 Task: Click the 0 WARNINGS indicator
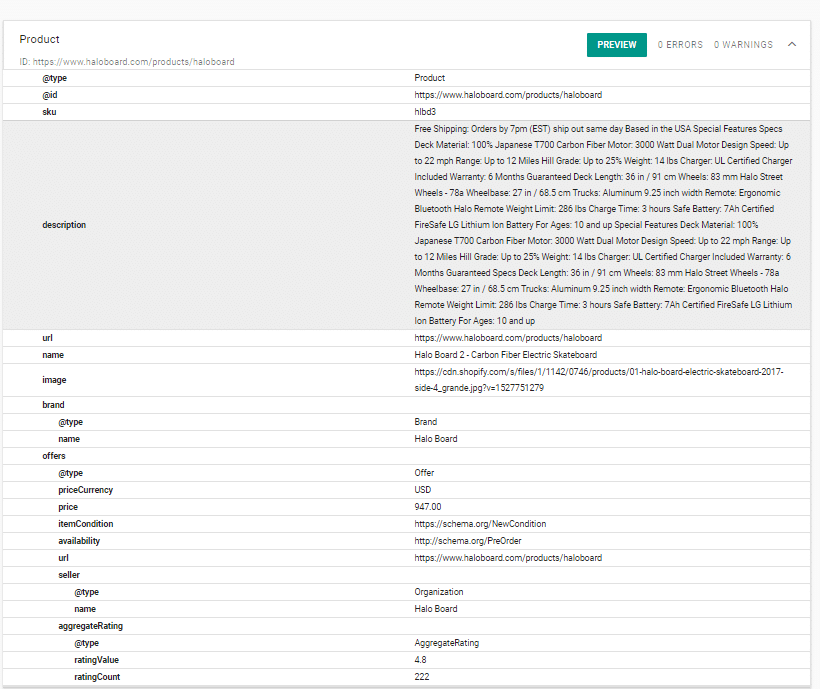click(743, 45)
